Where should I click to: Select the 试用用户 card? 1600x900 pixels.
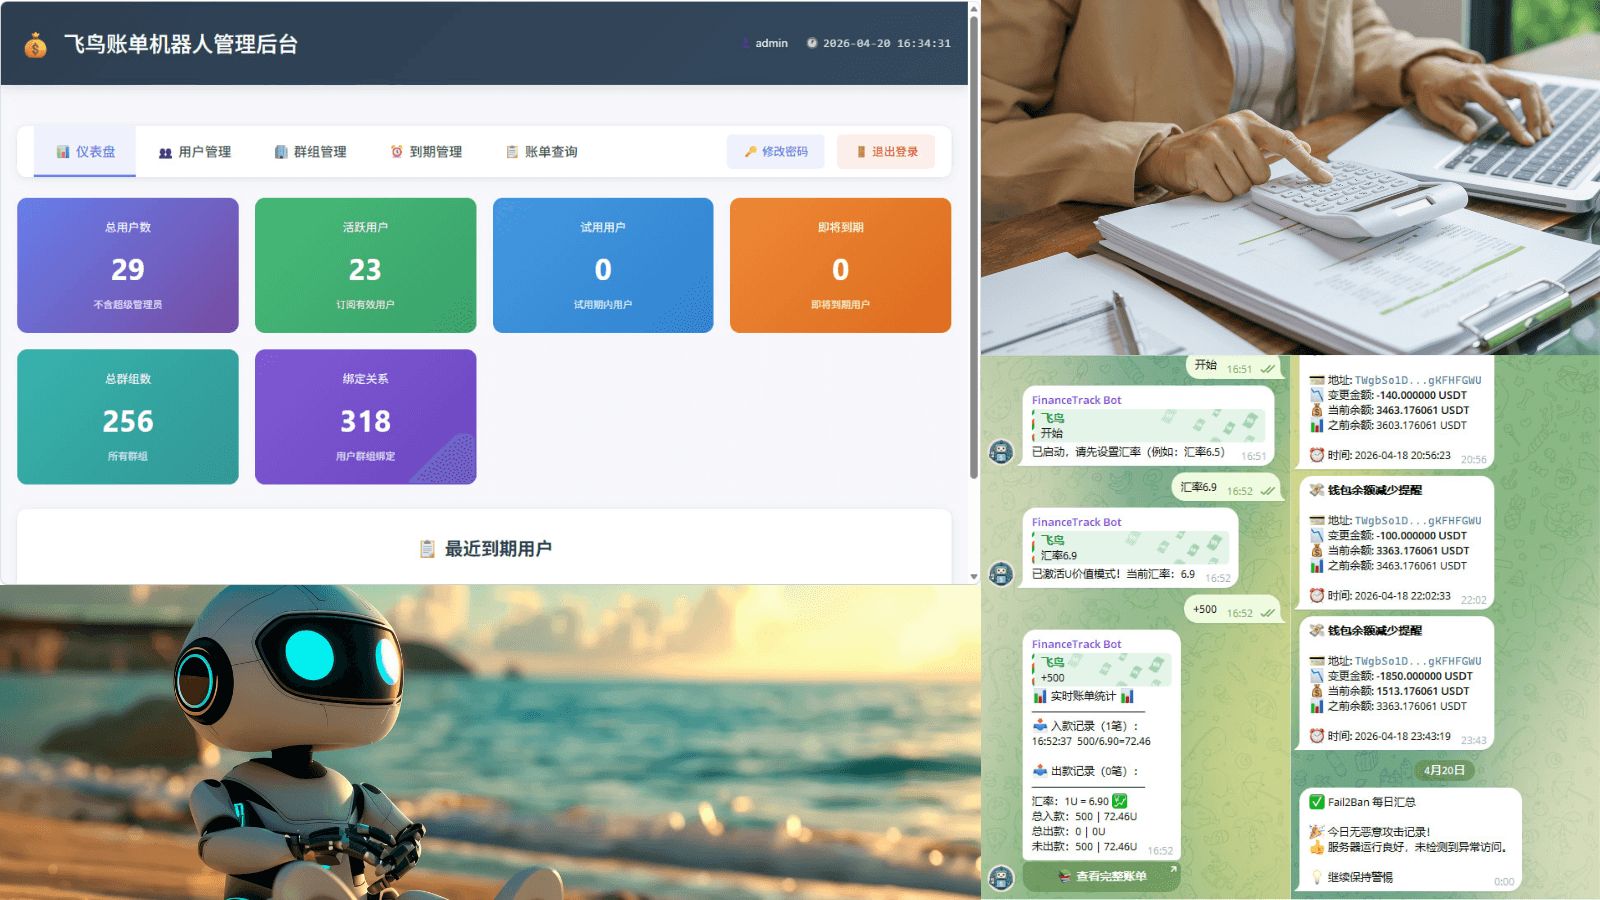603,265
